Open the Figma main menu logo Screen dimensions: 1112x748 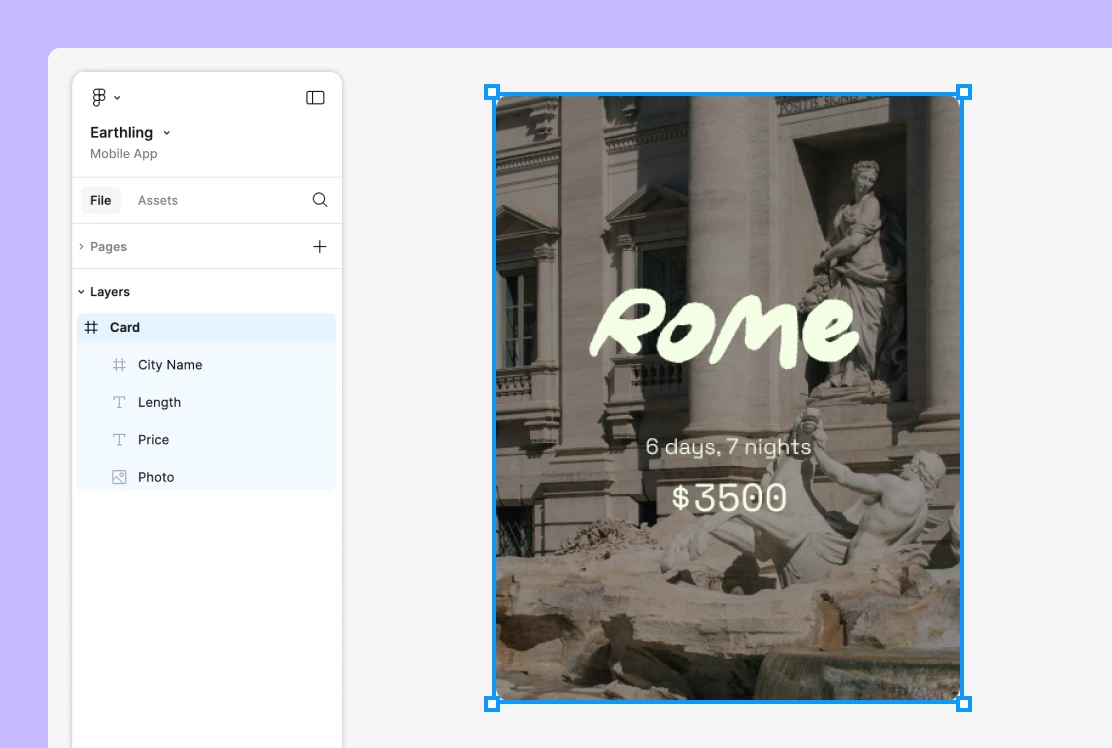tap(99, 97)
